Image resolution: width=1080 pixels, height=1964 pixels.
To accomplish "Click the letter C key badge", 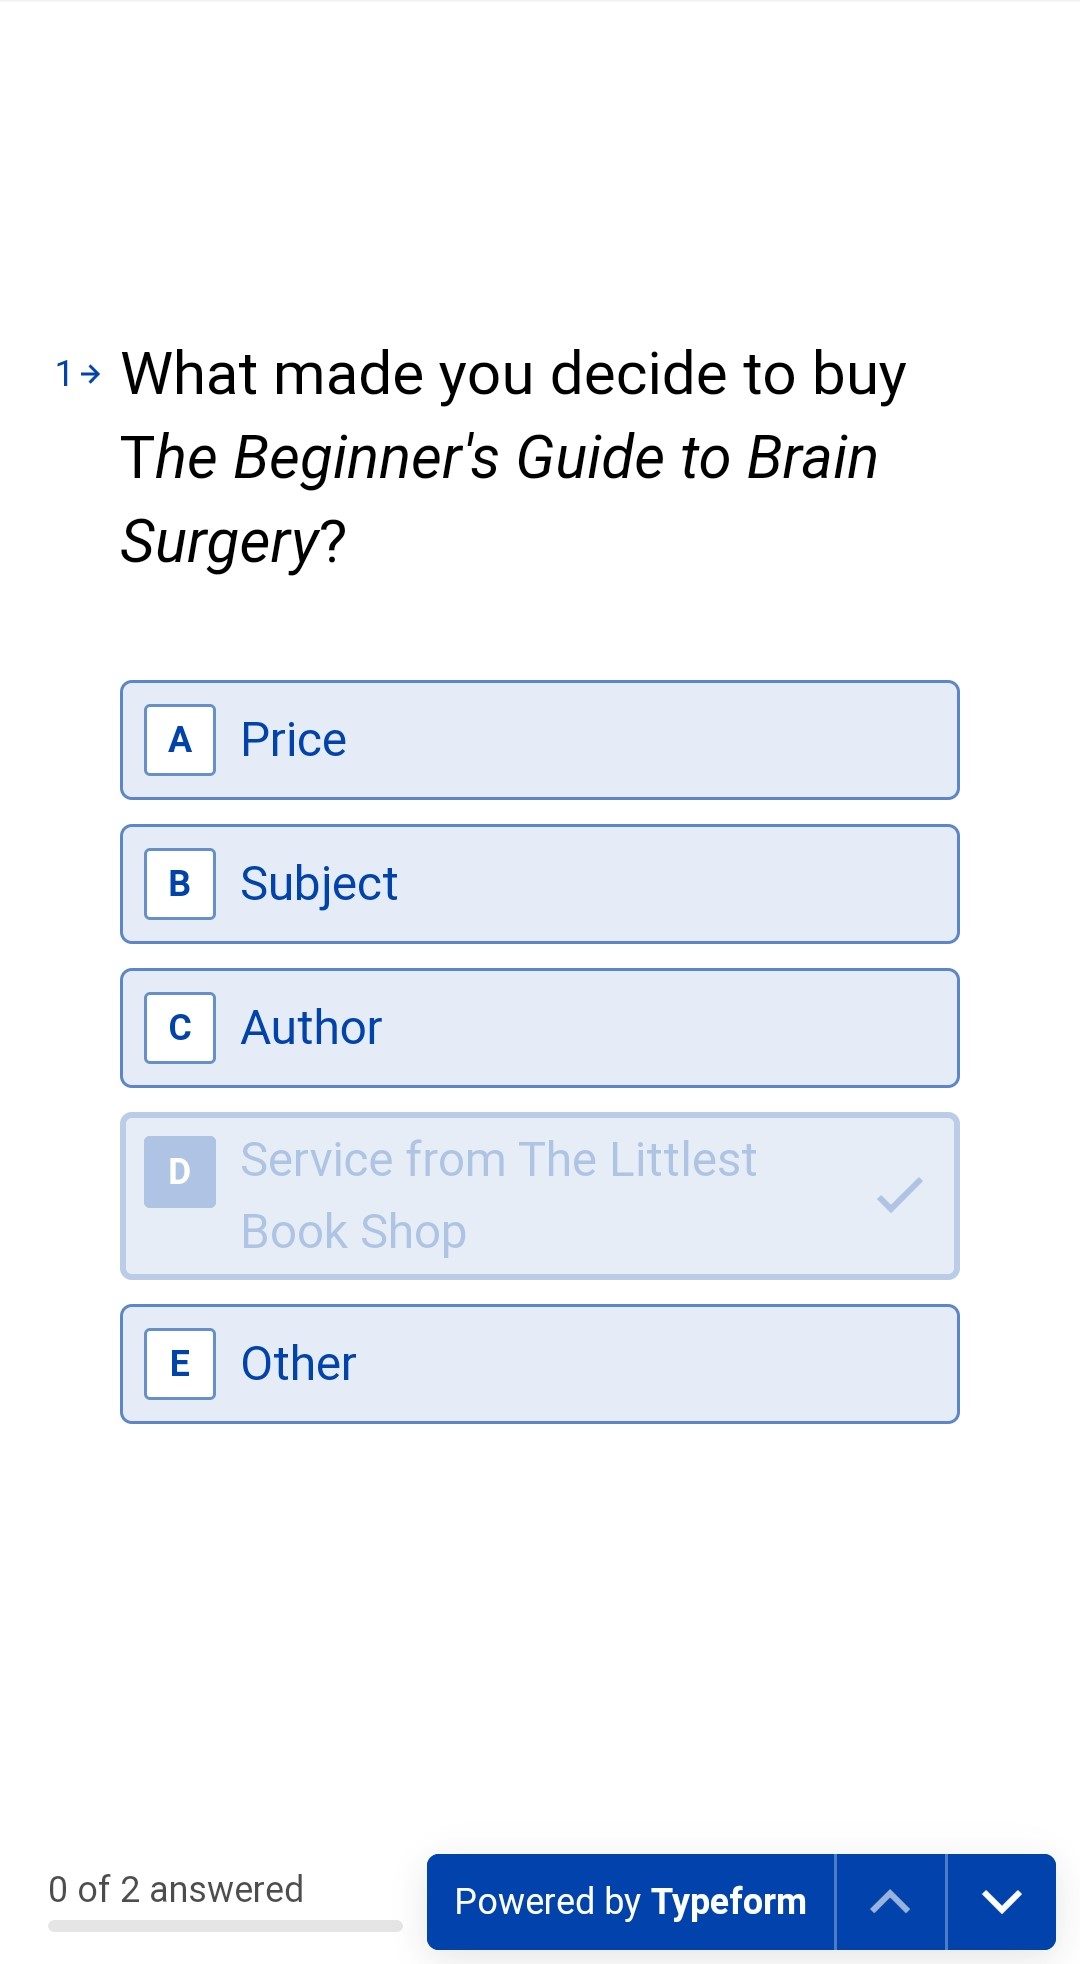I will [x=180, y=1028].
